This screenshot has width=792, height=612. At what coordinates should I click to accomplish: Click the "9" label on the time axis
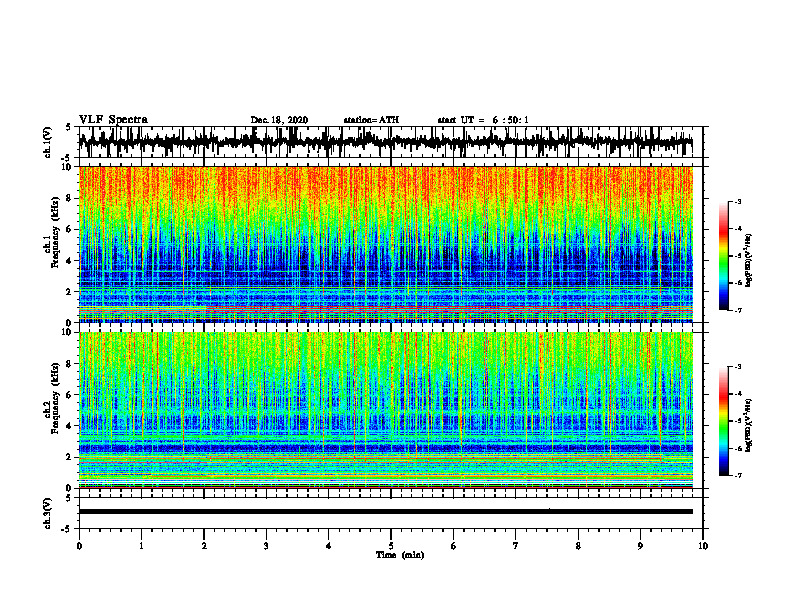click(x=640, y=546)
